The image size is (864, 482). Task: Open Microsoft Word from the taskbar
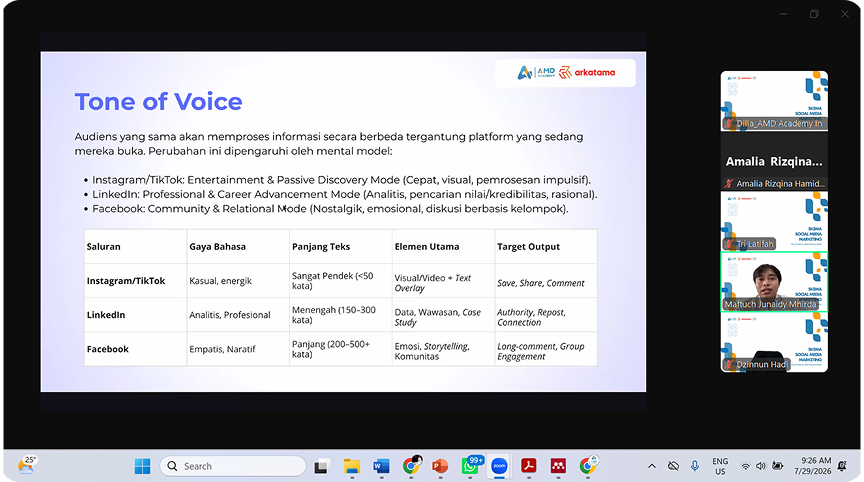tap(381, 467)
